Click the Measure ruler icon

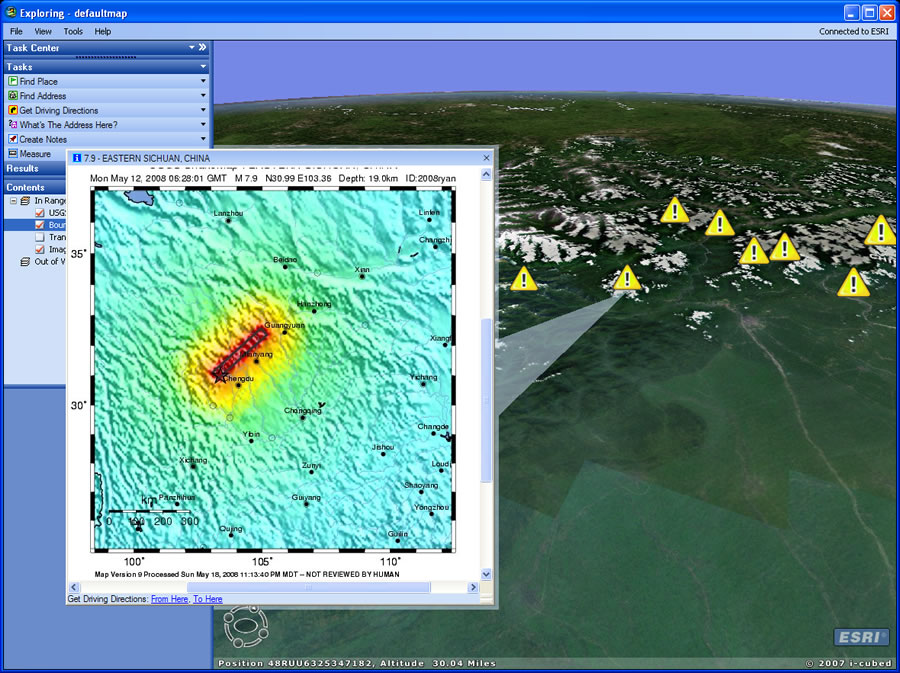(x=13, y=154)
